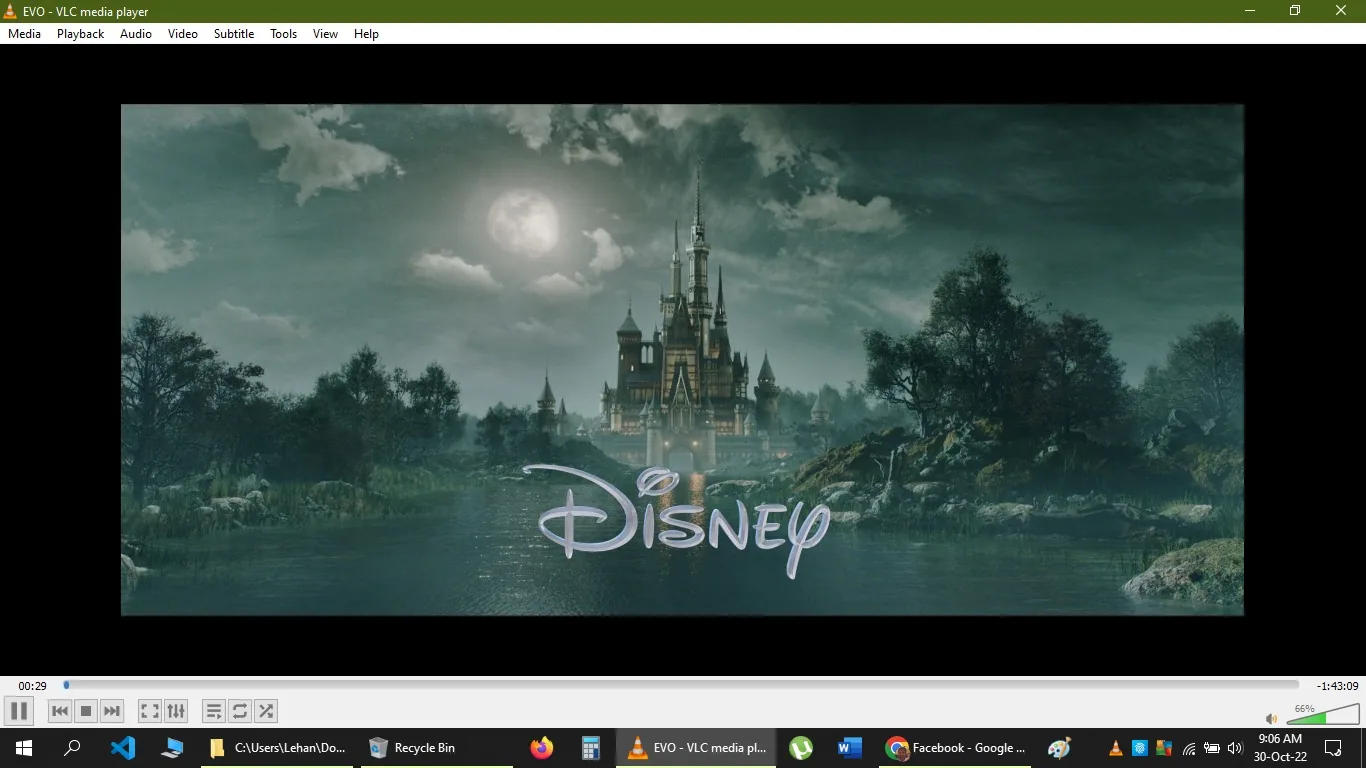Select the previous media icon
This screenshot has height=768, width=1366.
pos(59,711)
